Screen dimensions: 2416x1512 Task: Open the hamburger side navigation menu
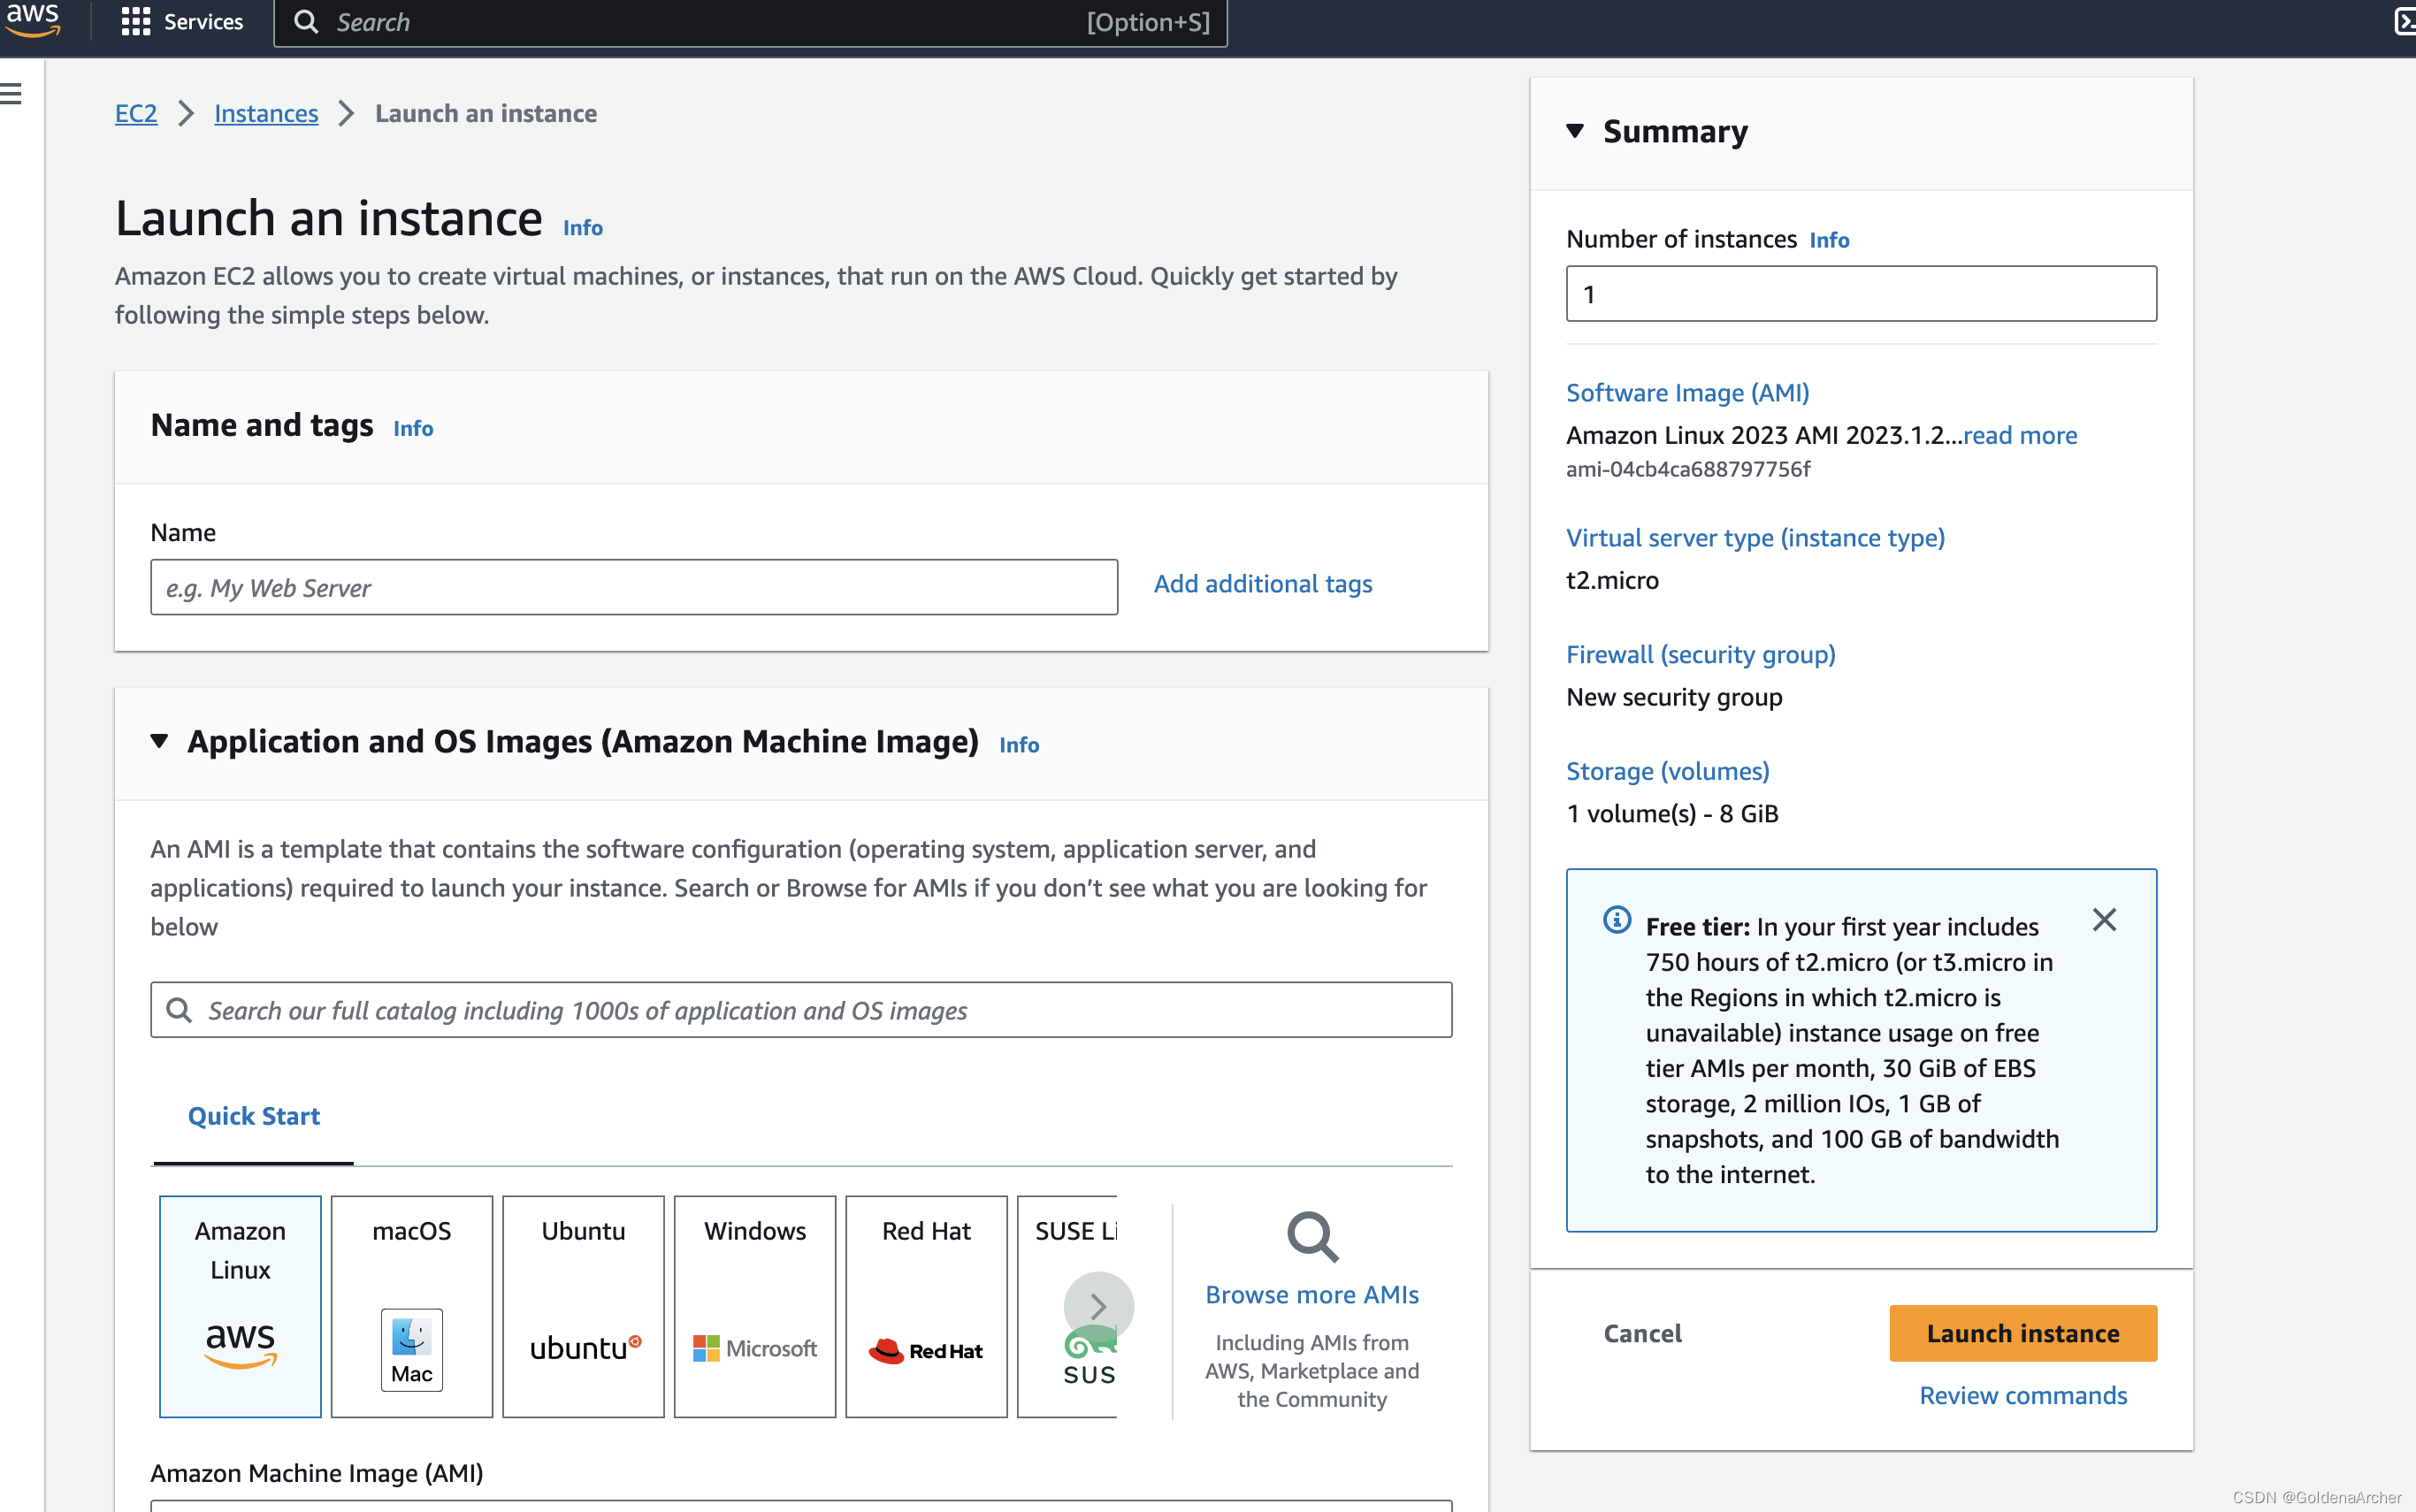pos(11,94)
